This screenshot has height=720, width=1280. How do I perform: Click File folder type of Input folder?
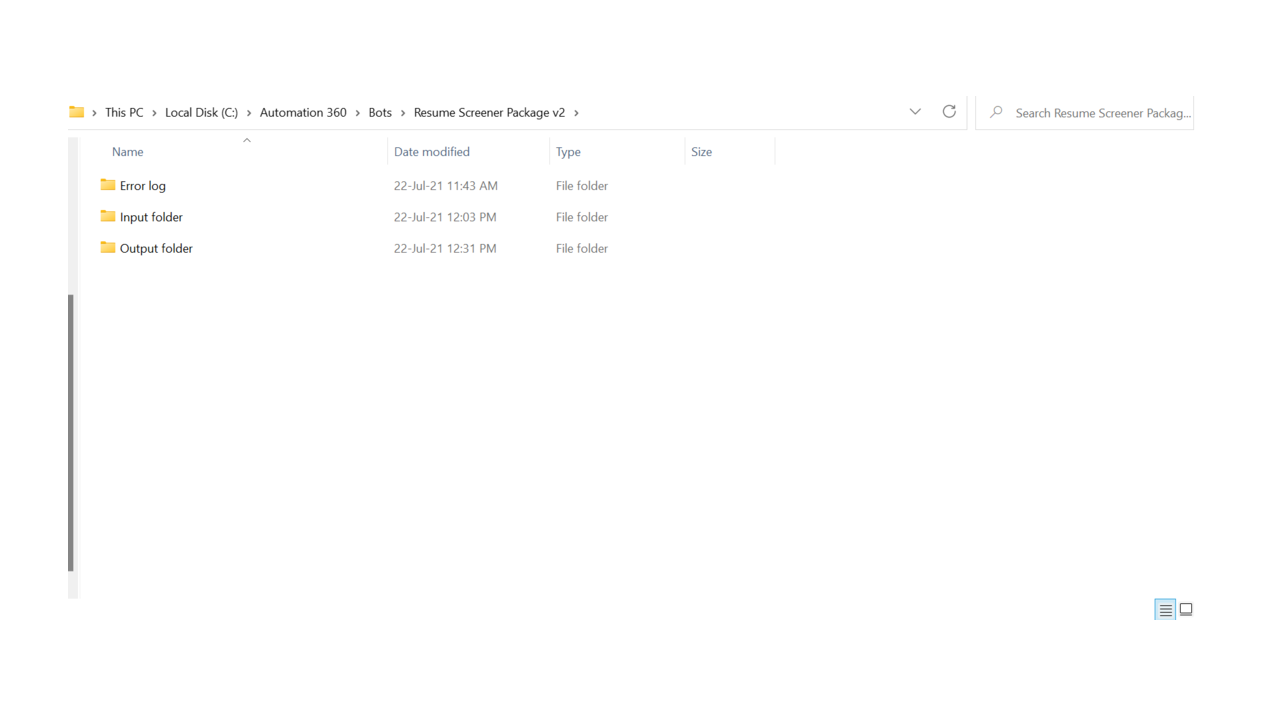tap(582, 217)
